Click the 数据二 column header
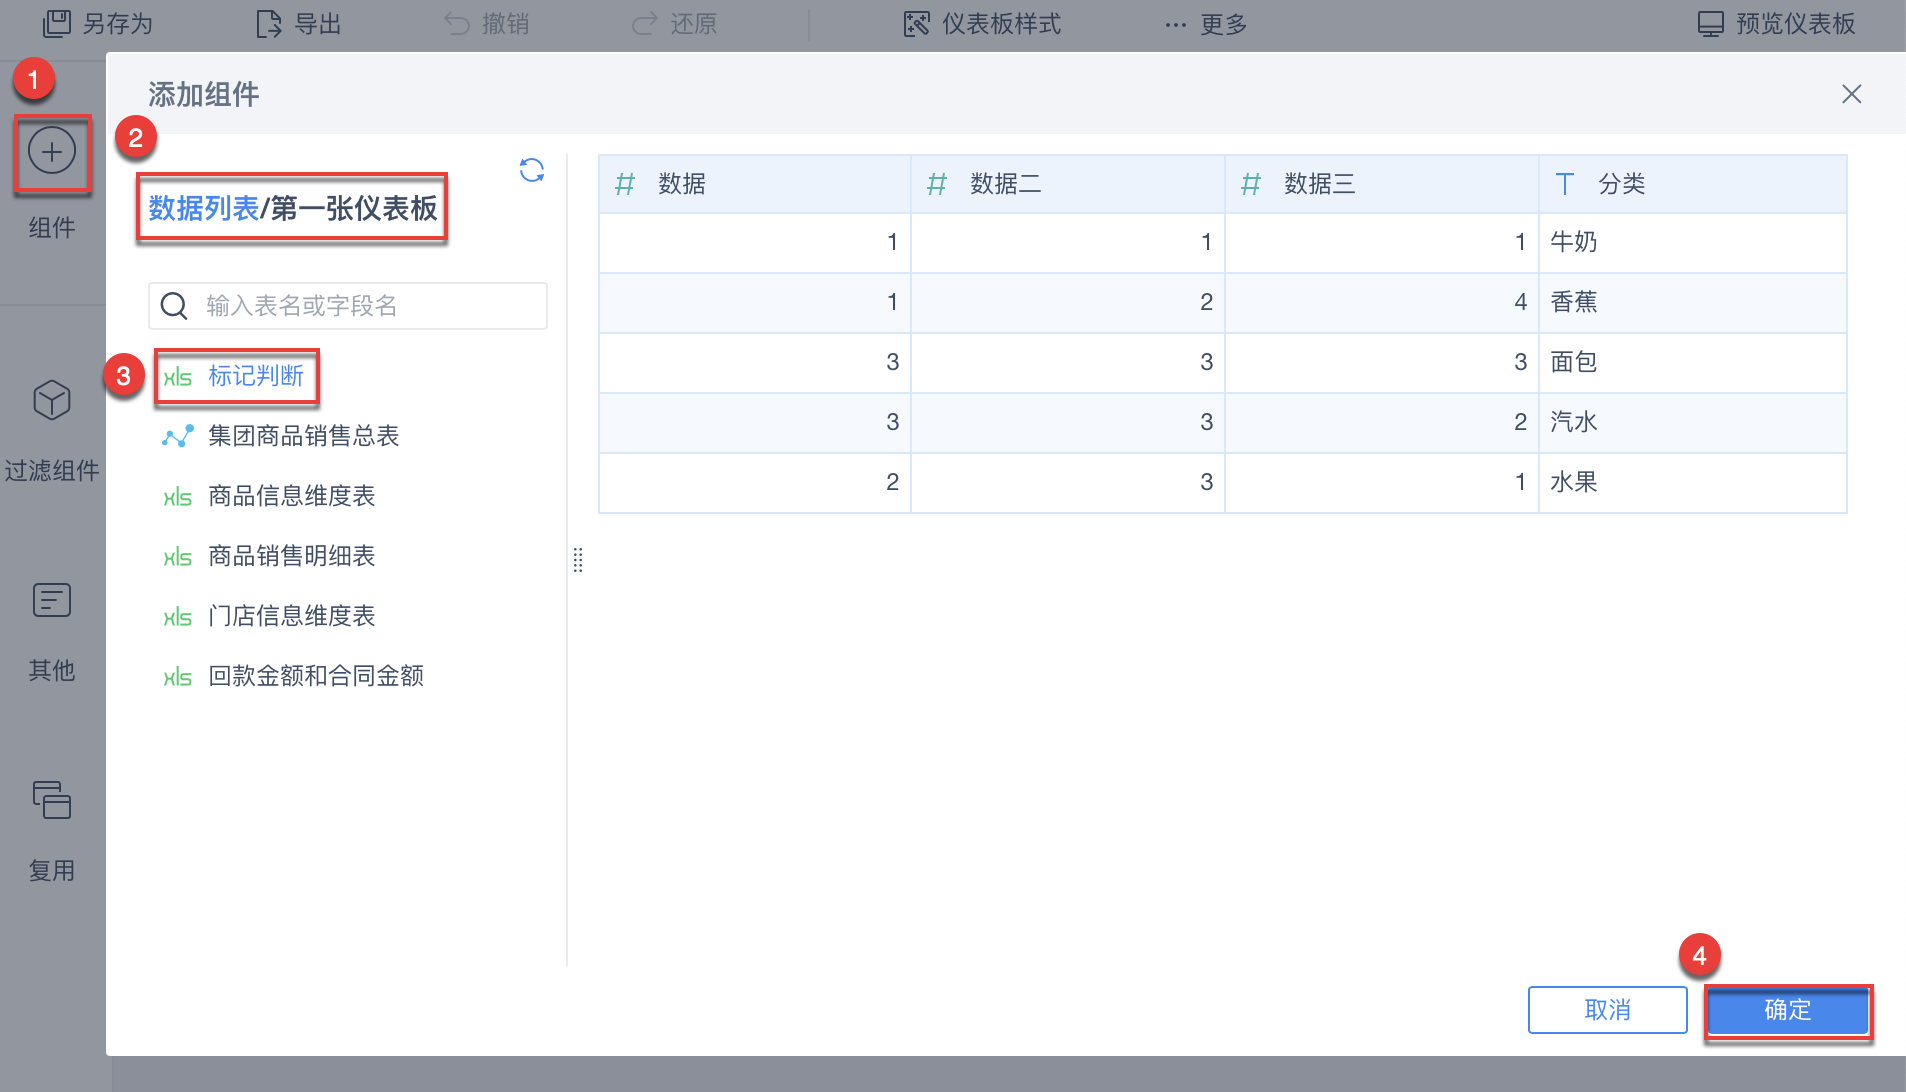Image resolution: width=1906 pixels, height=1092 pixels. 1068,184
